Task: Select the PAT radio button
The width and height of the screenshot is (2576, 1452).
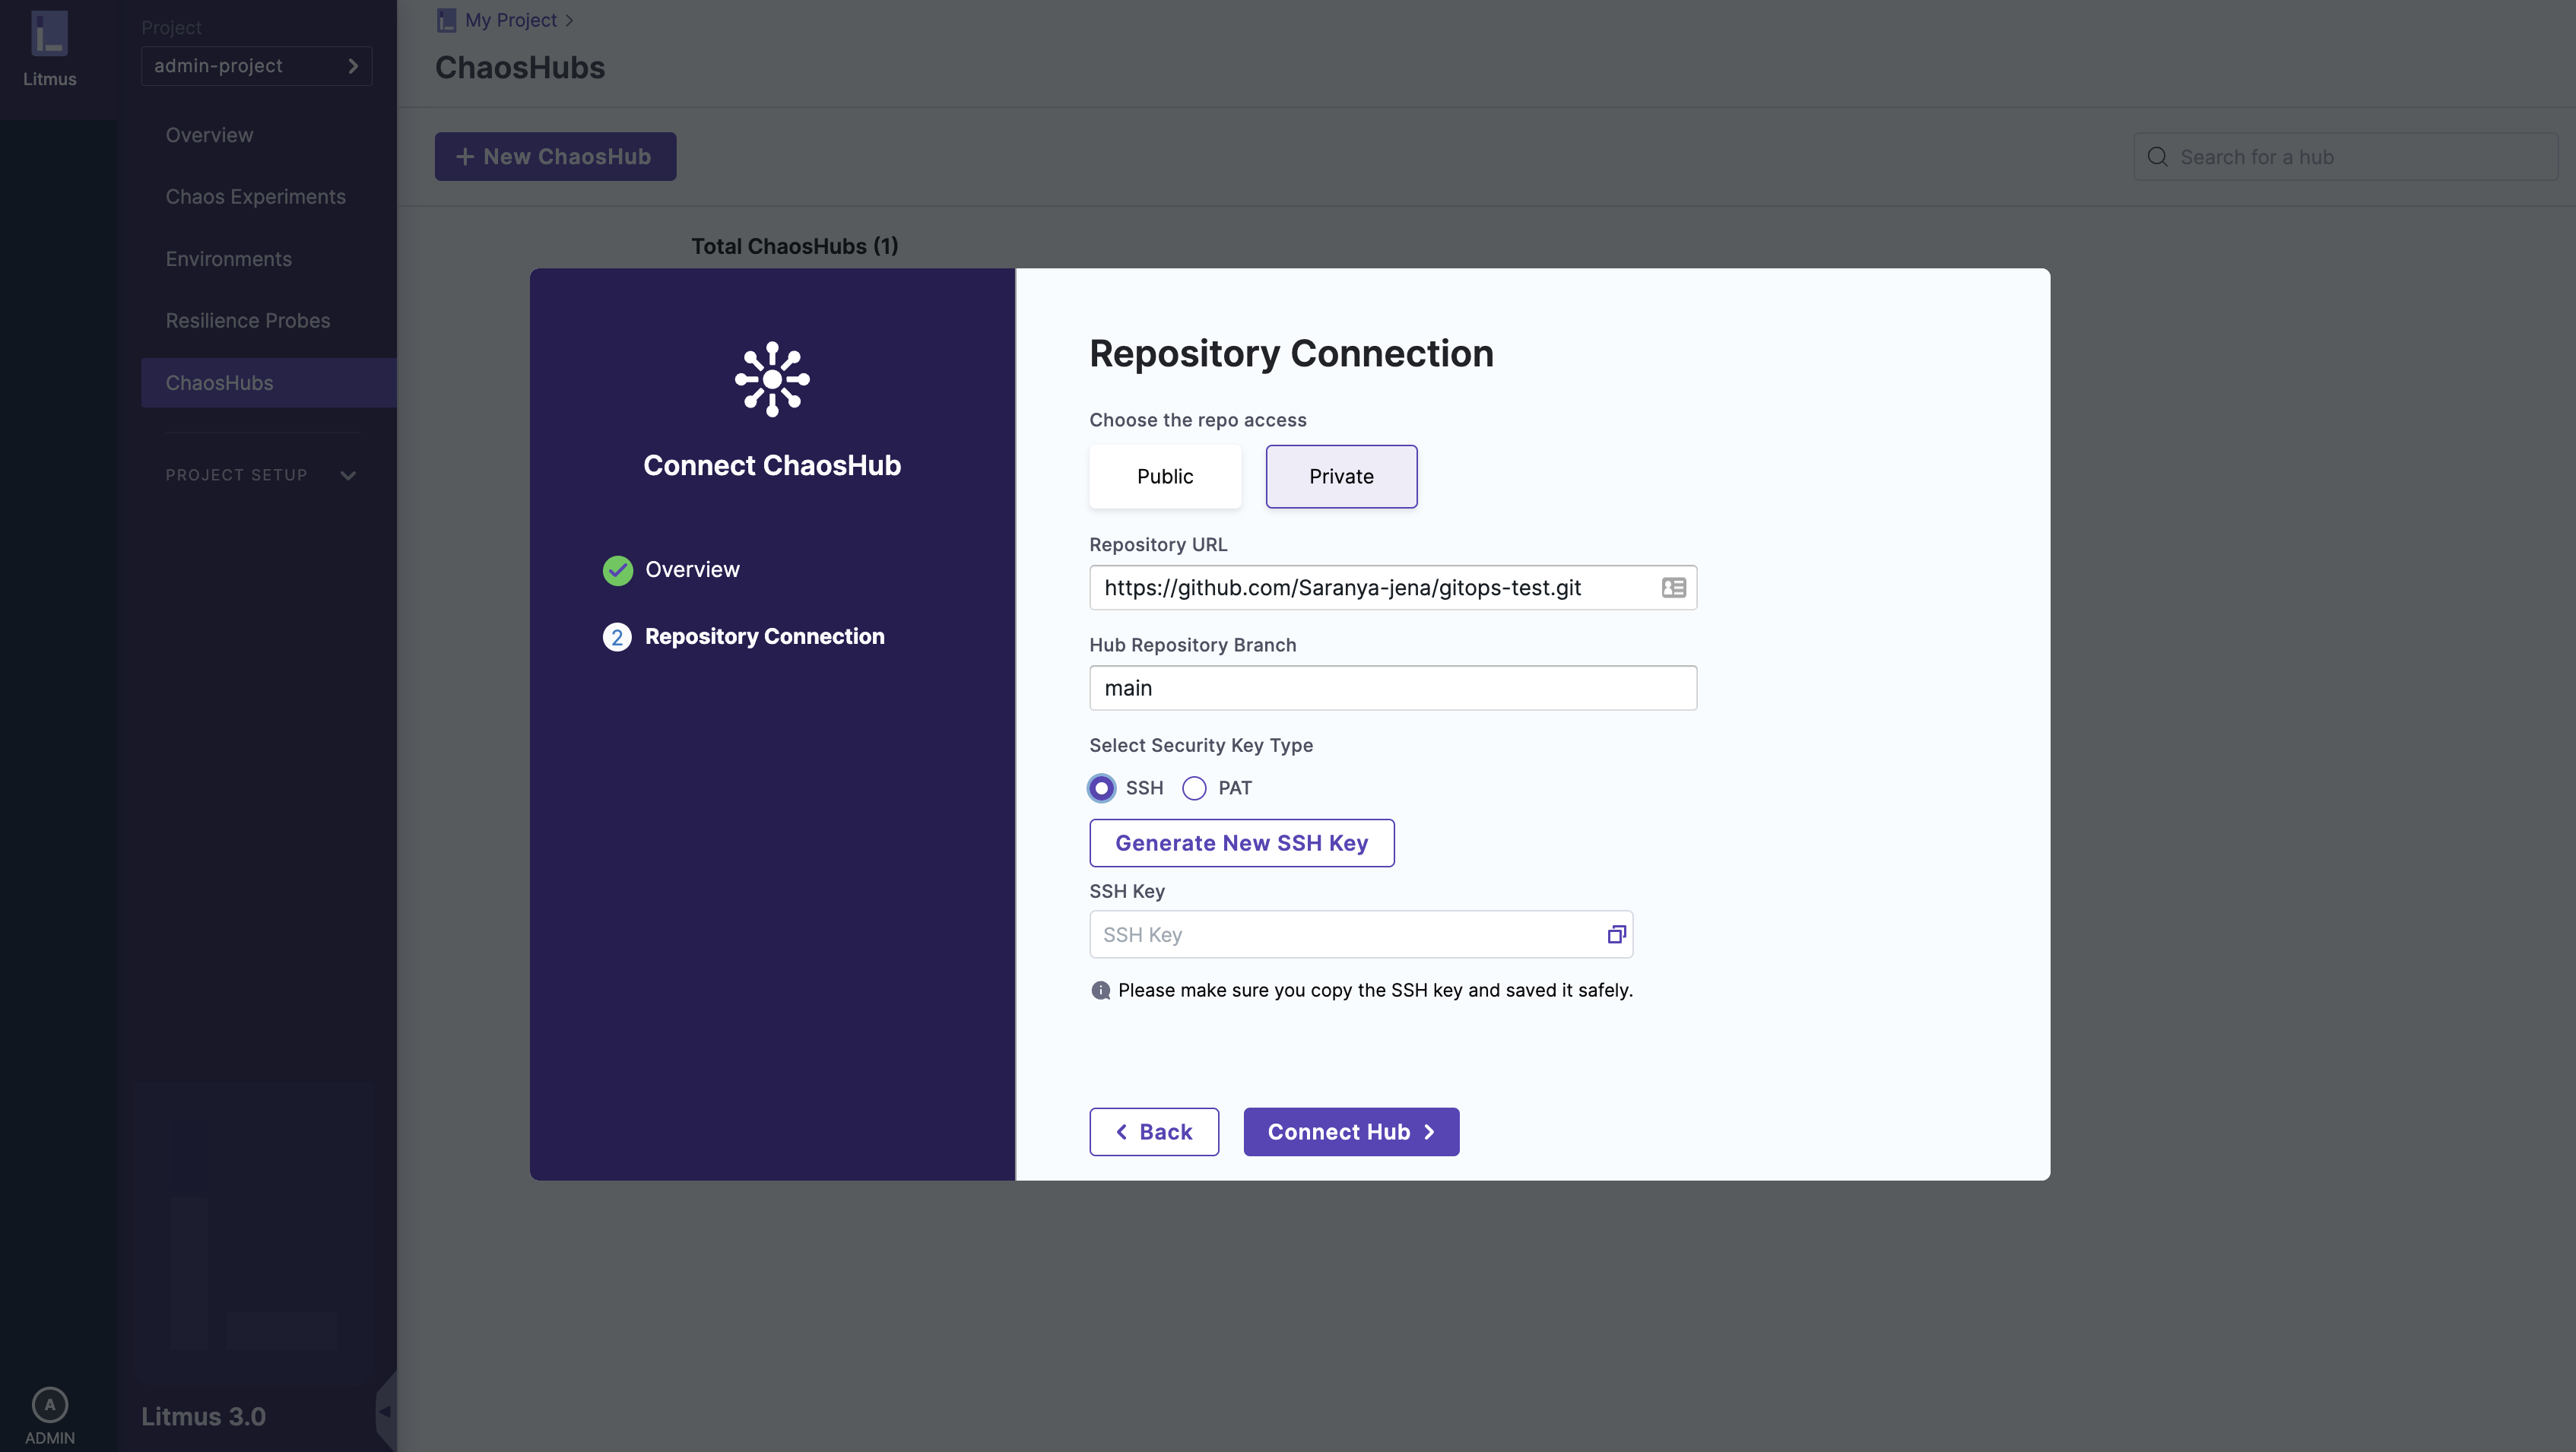Action: pyautogui.click(x=1194, y=788)
